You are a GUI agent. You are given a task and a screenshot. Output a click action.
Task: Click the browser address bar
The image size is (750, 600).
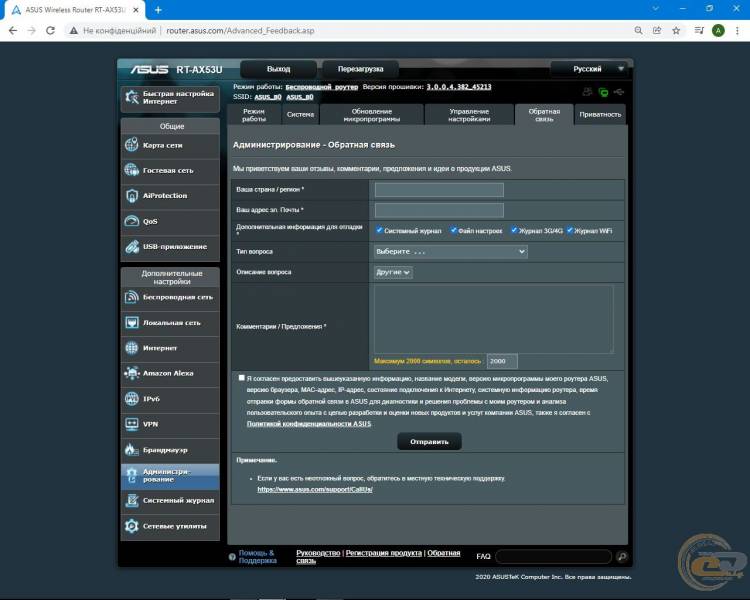[347, 31]
